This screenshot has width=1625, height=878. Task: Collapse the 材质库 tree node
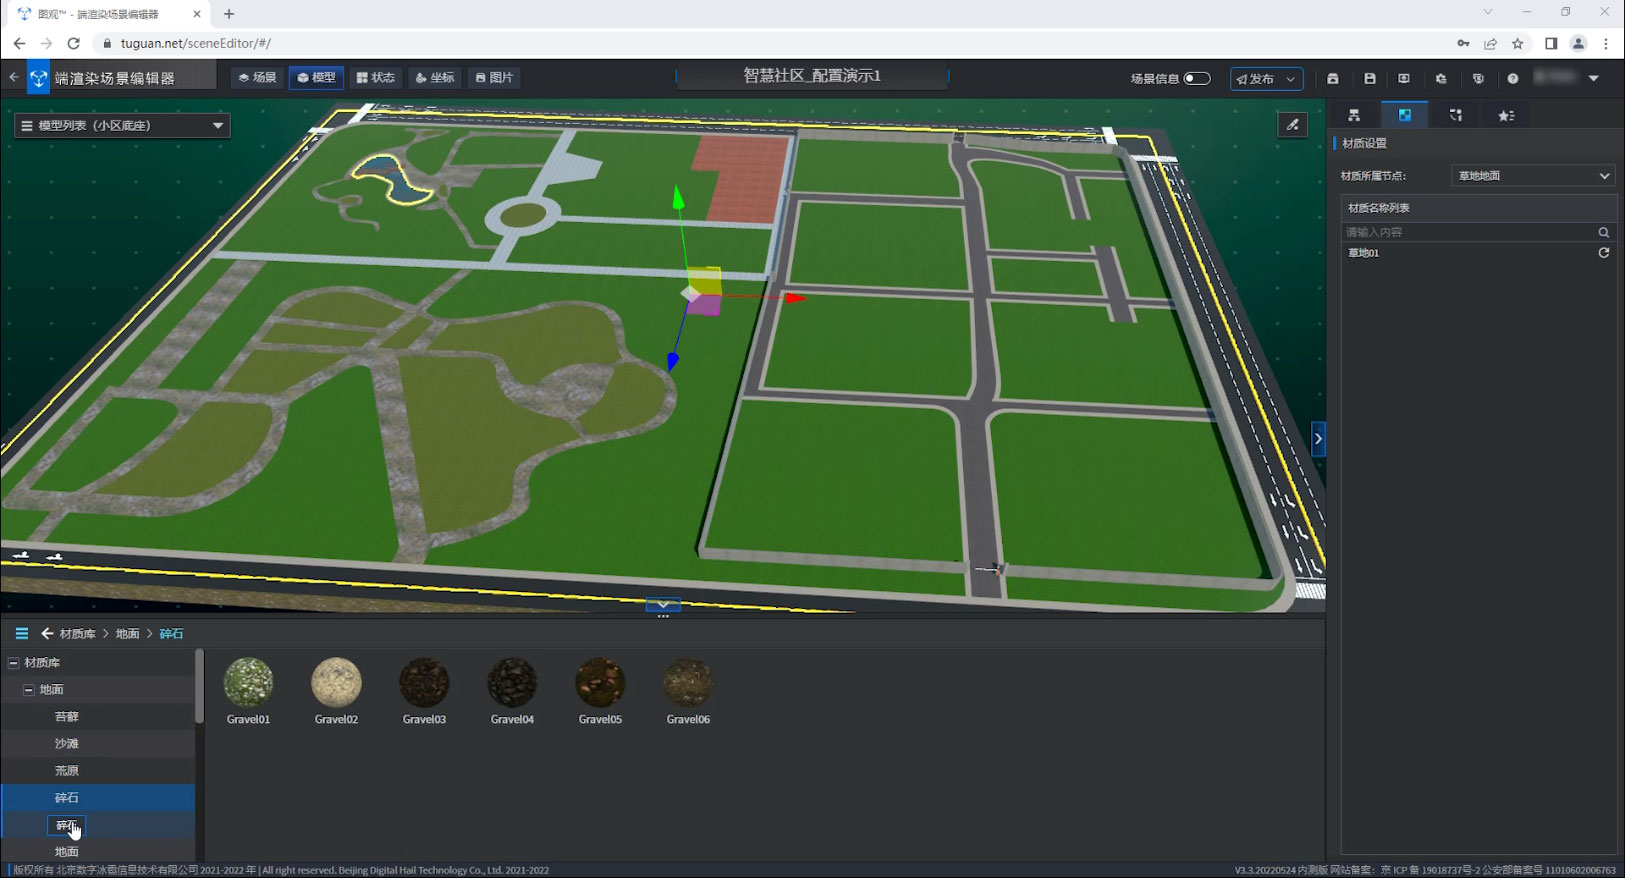(13, 662)
